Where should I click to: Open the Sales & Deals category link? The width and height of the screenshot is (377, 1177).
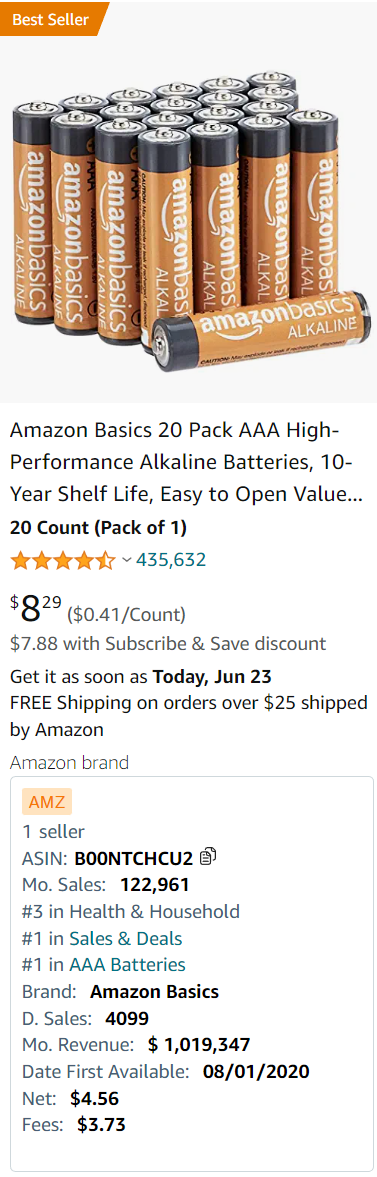[126, 938]
